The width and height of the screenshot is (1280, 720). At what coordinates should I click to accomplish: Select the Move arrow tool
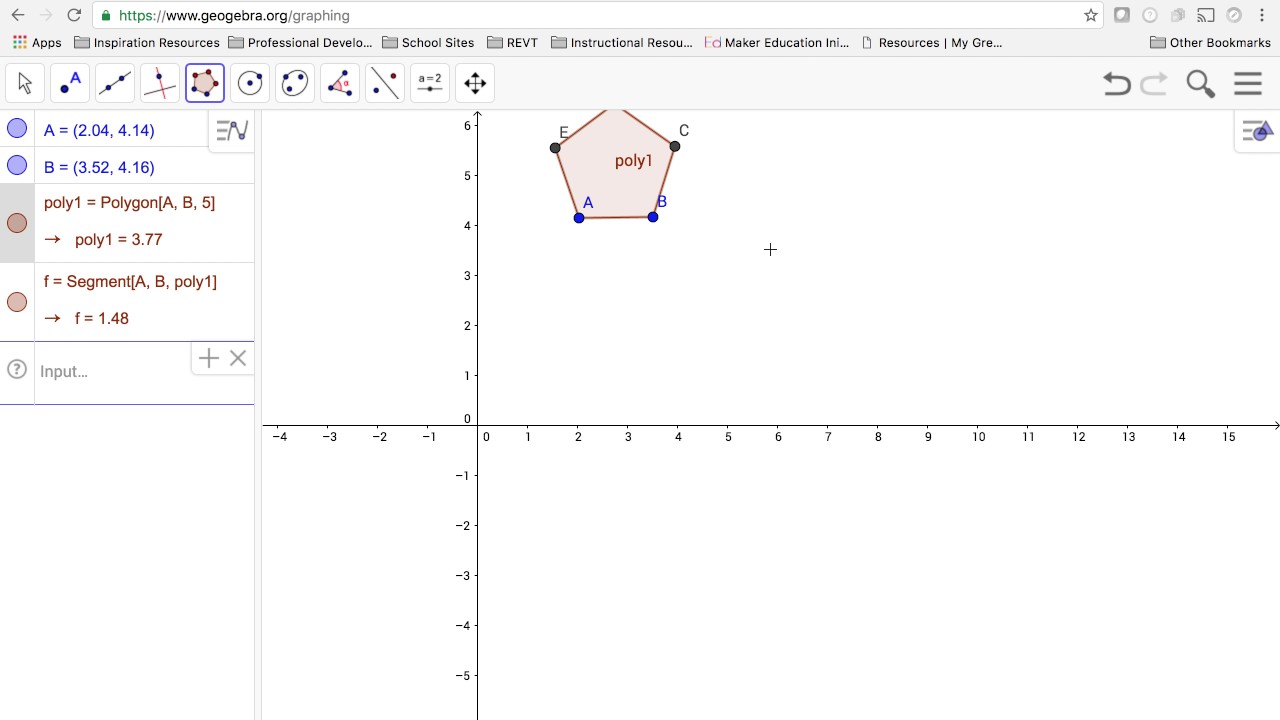click(x=25, y=83)
